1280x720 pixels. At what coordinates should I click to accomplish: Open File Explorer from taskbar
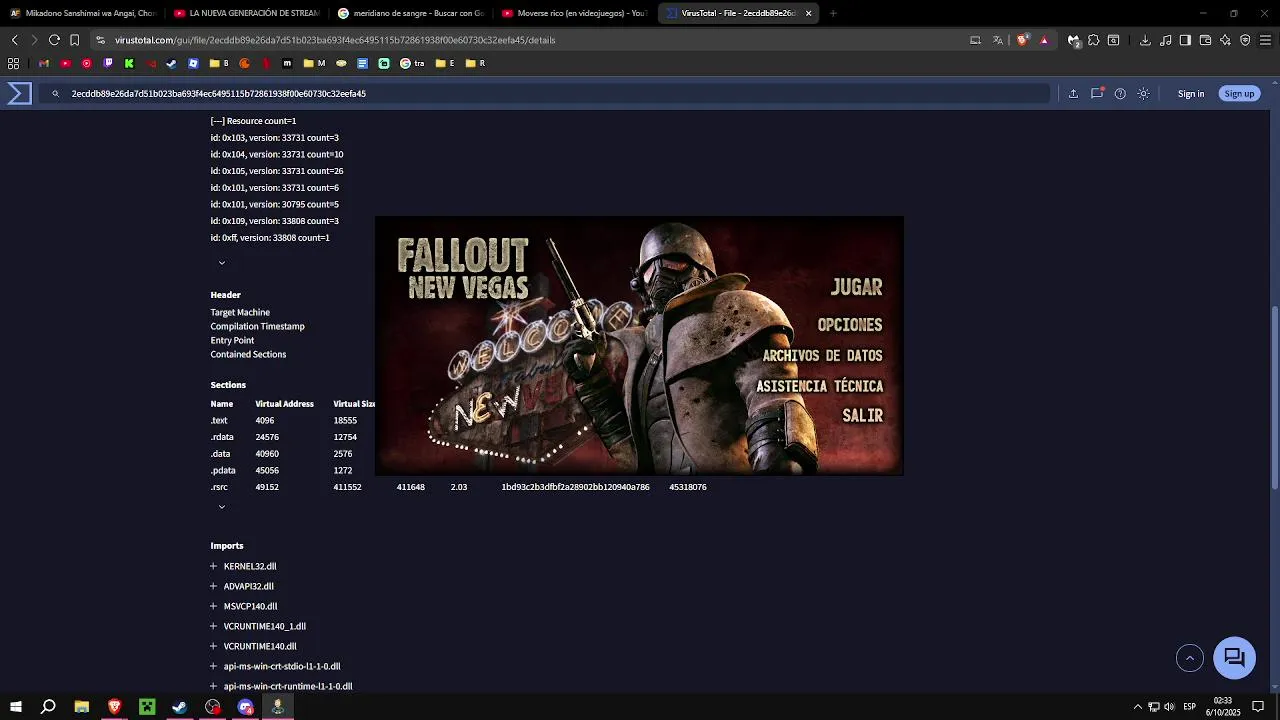tap(82, 707)
